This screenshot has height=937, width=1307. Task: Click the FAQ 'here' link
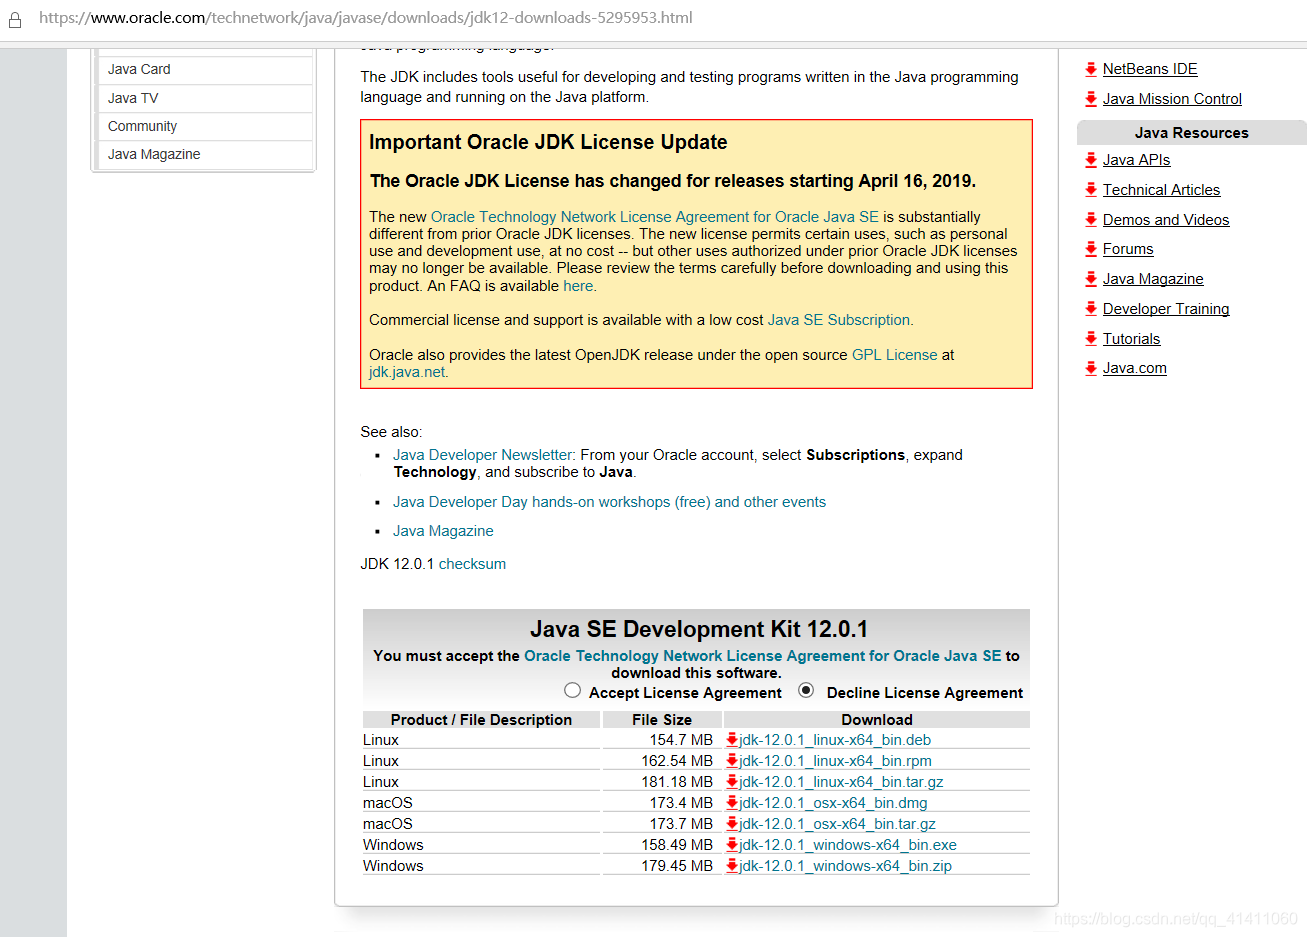579,286
